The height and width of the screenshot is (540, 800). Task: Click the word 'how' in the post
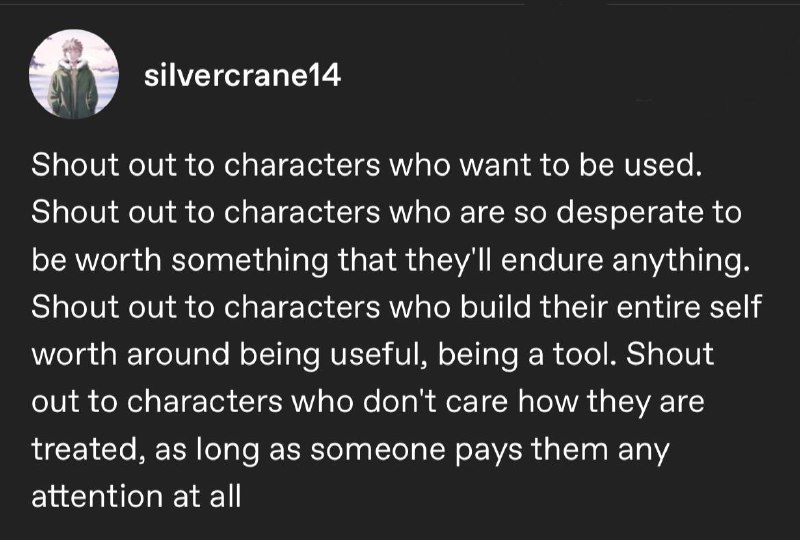coord(548,401)
